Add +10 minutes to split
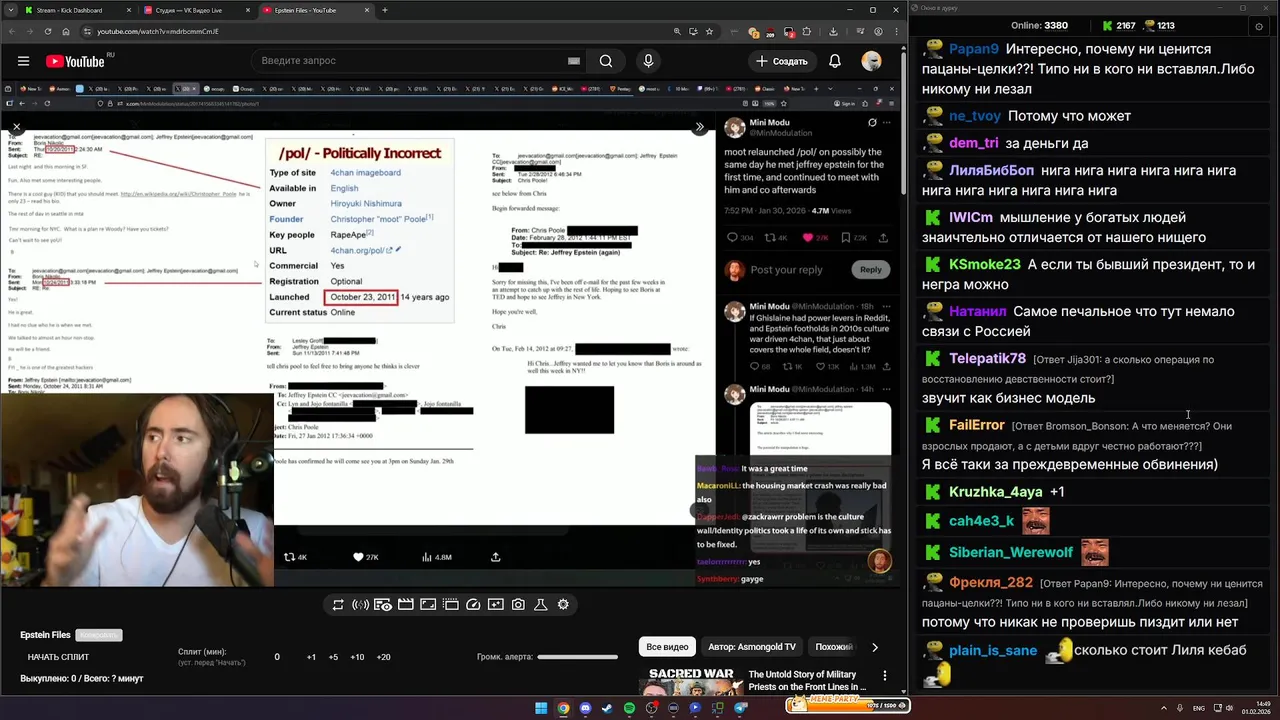This screenshot has width=1280, height=720. pyautogui.click(x=357, y=657)
